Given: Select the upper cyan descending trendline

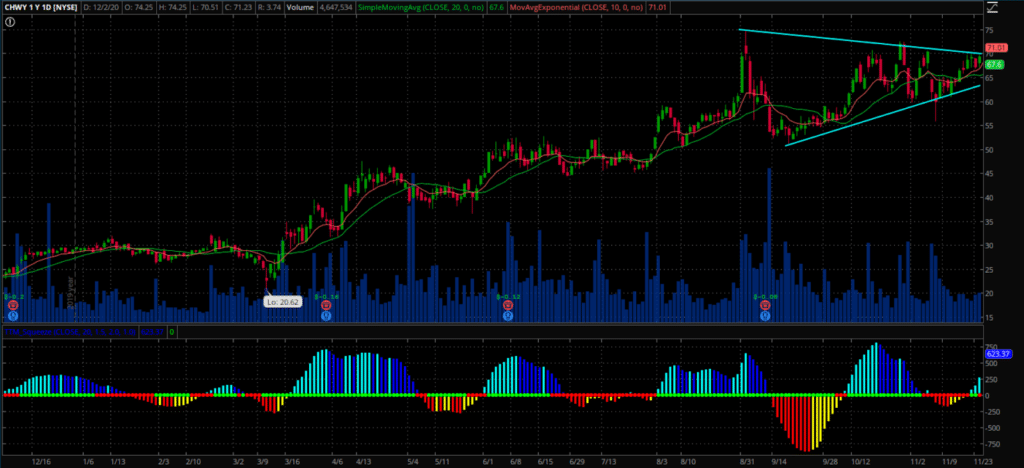Looking at the screenshot, I should click(860, 41).
